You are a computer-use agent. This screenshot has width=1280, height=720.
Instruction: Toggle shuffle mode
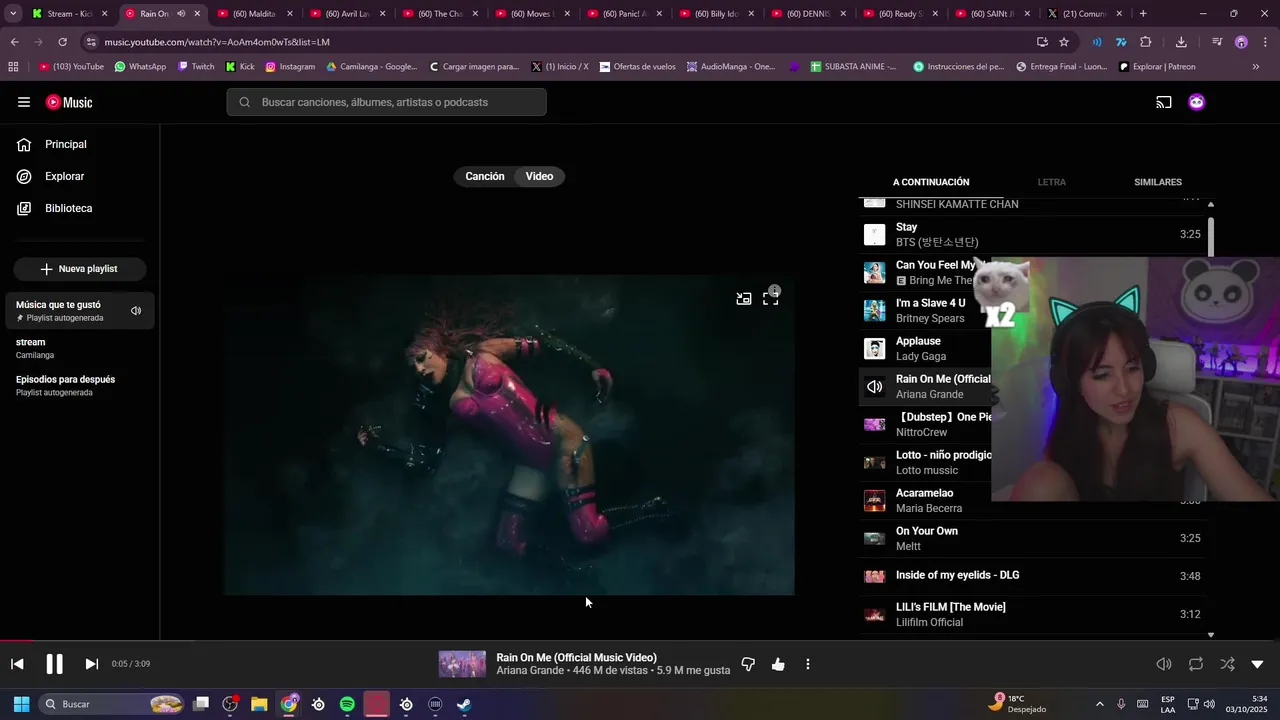pos(1227,664)
